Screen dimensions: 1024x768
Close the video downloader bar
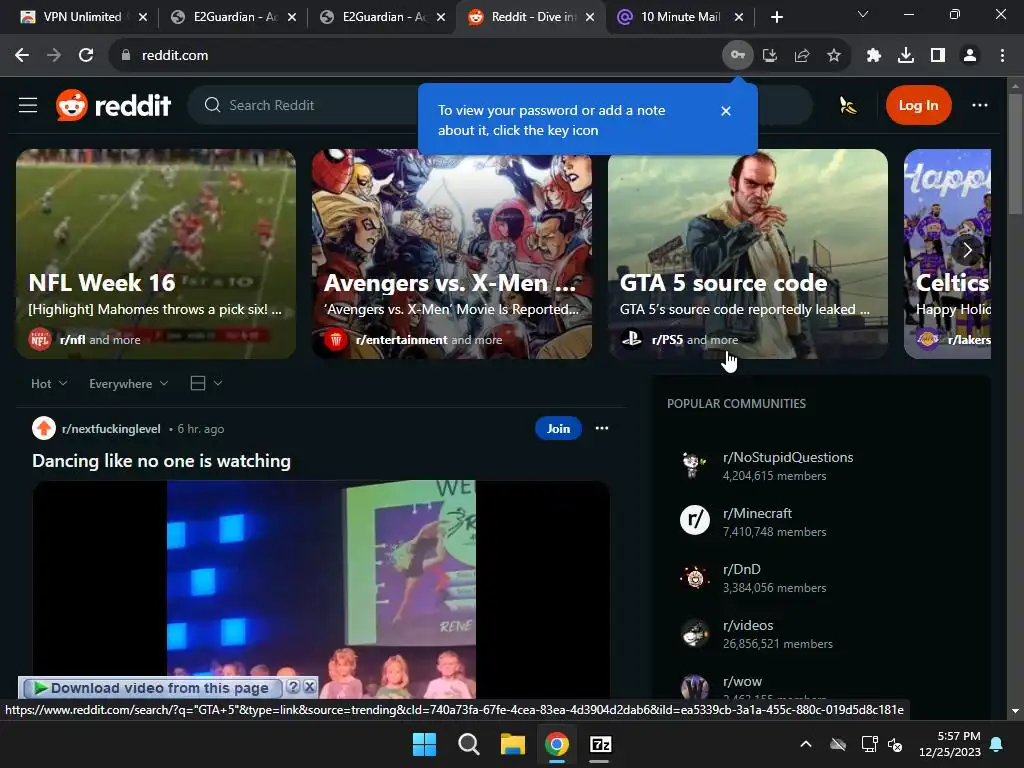tap(310, 687)
